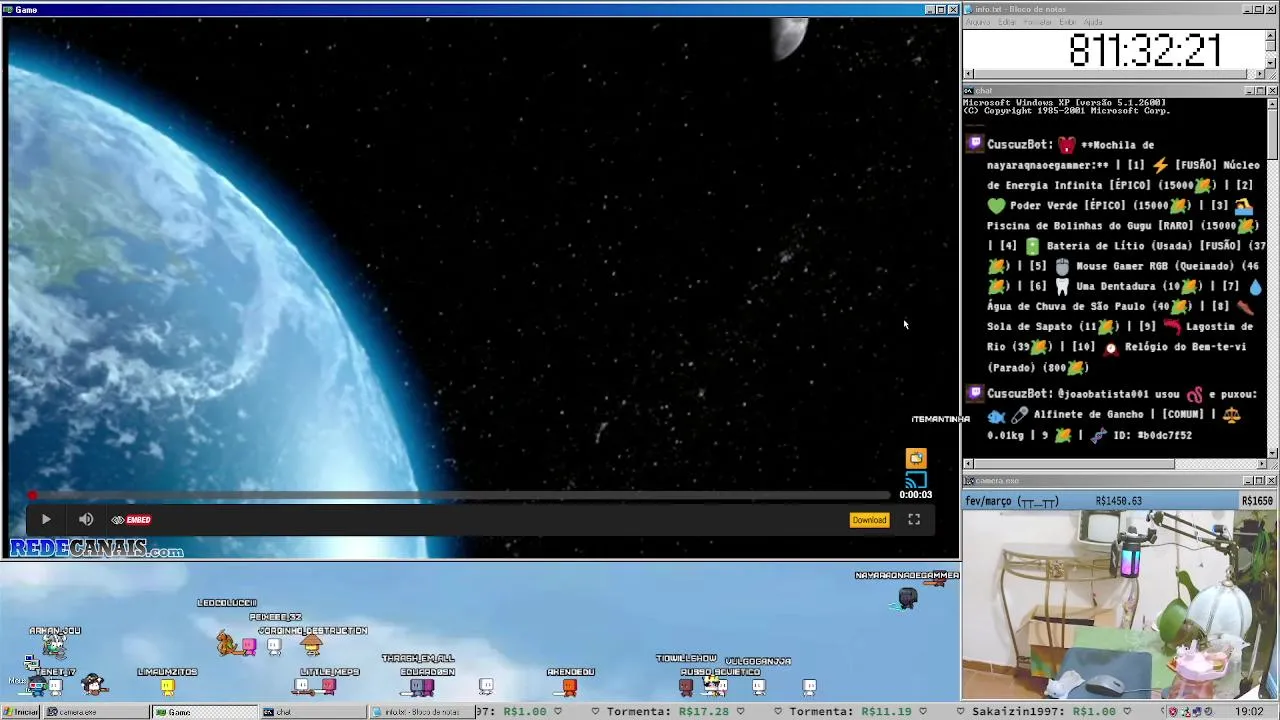The height and width of the screenshot is (720, 1280).
Task: Open the EMBED option in the video player
Action: pyautogui.click(x=131, y=520)
